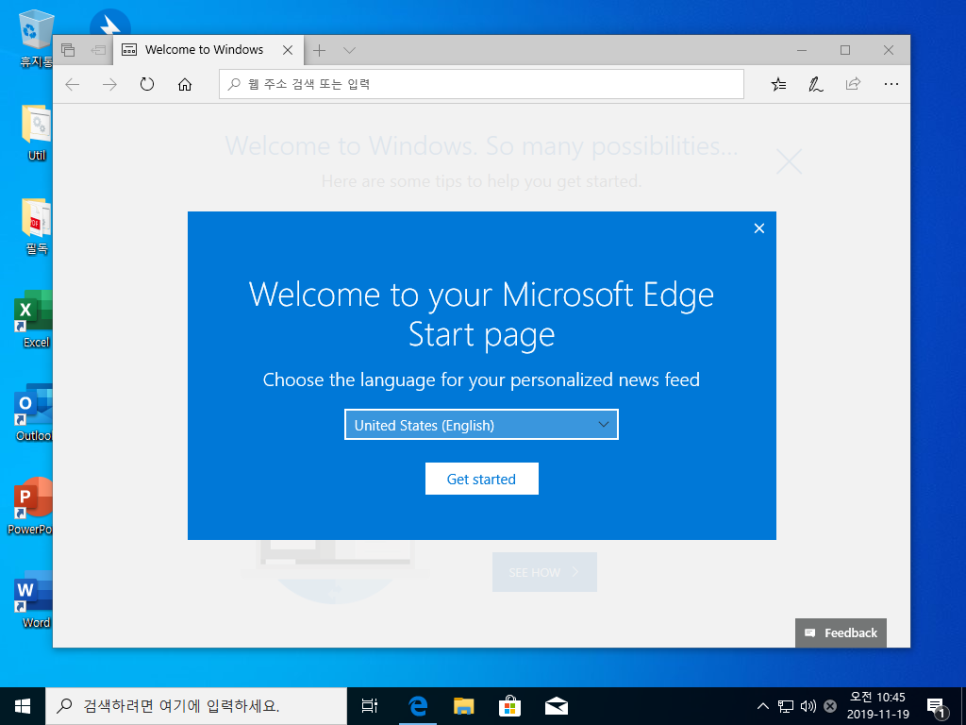Open the Action Center notifications
The image size is (966, 725).
click(937, 708)
